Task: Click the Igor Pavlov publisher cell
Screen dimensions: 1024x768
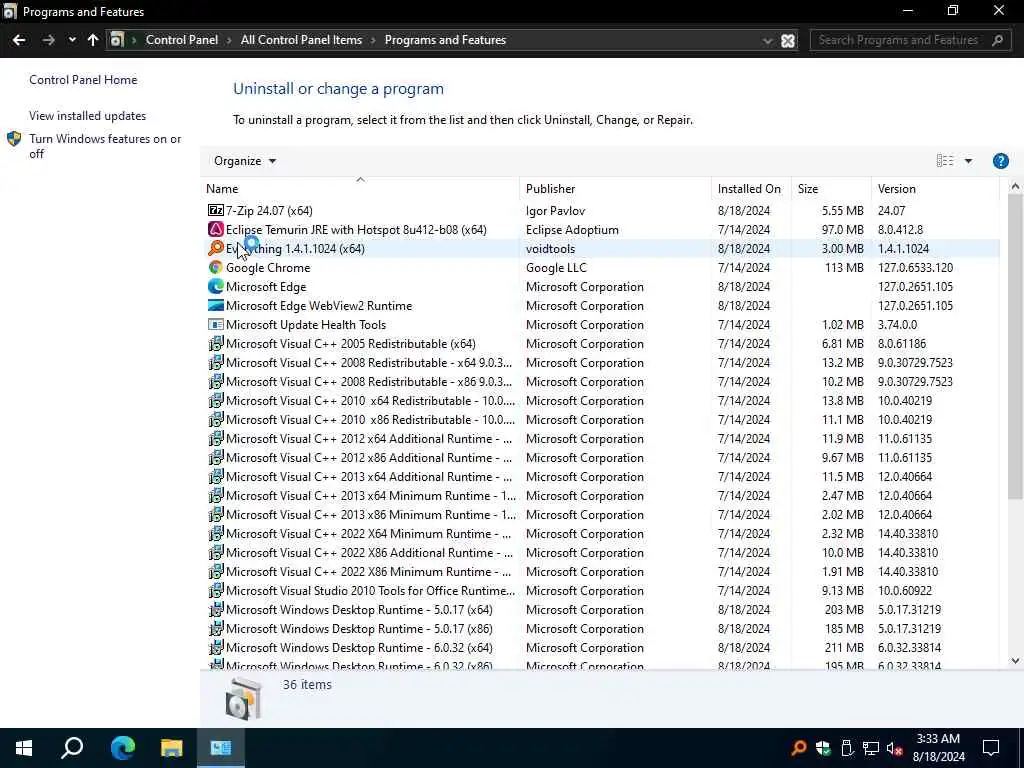Action: [555, 210]
